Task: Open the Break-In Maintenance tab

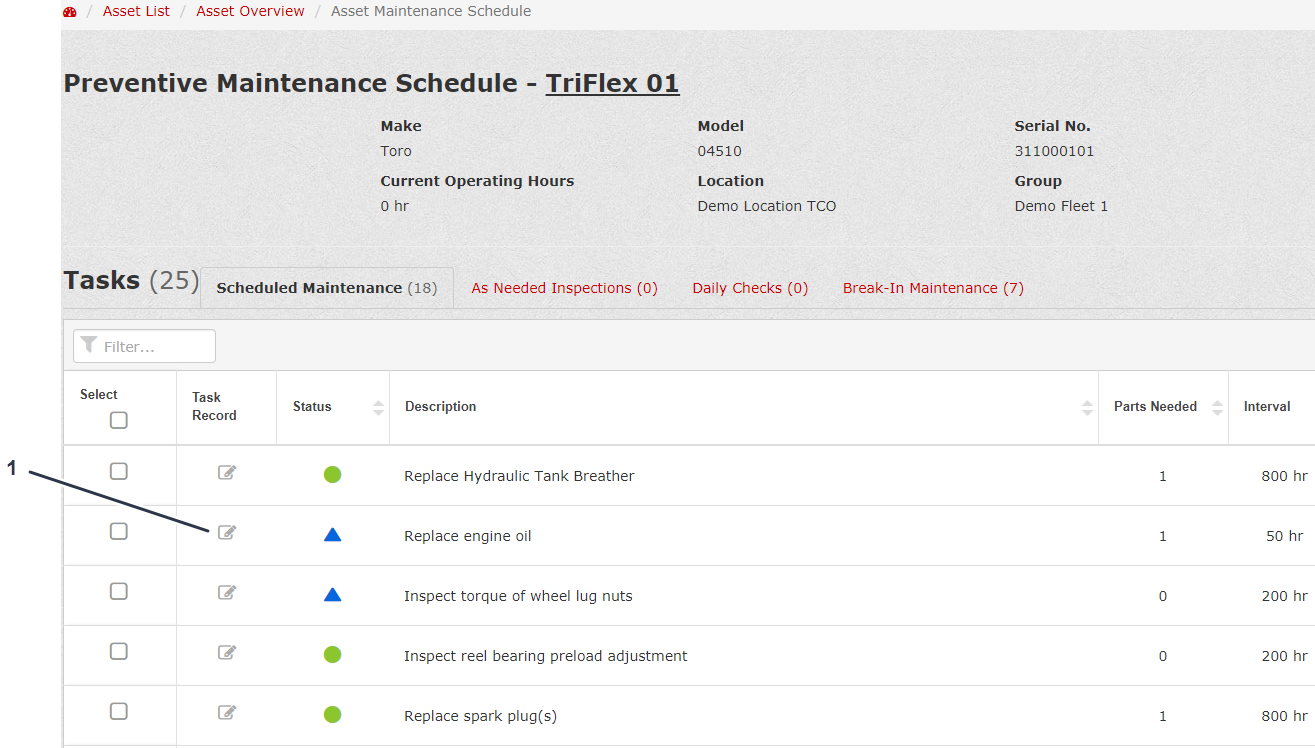Action: point(933,288)
